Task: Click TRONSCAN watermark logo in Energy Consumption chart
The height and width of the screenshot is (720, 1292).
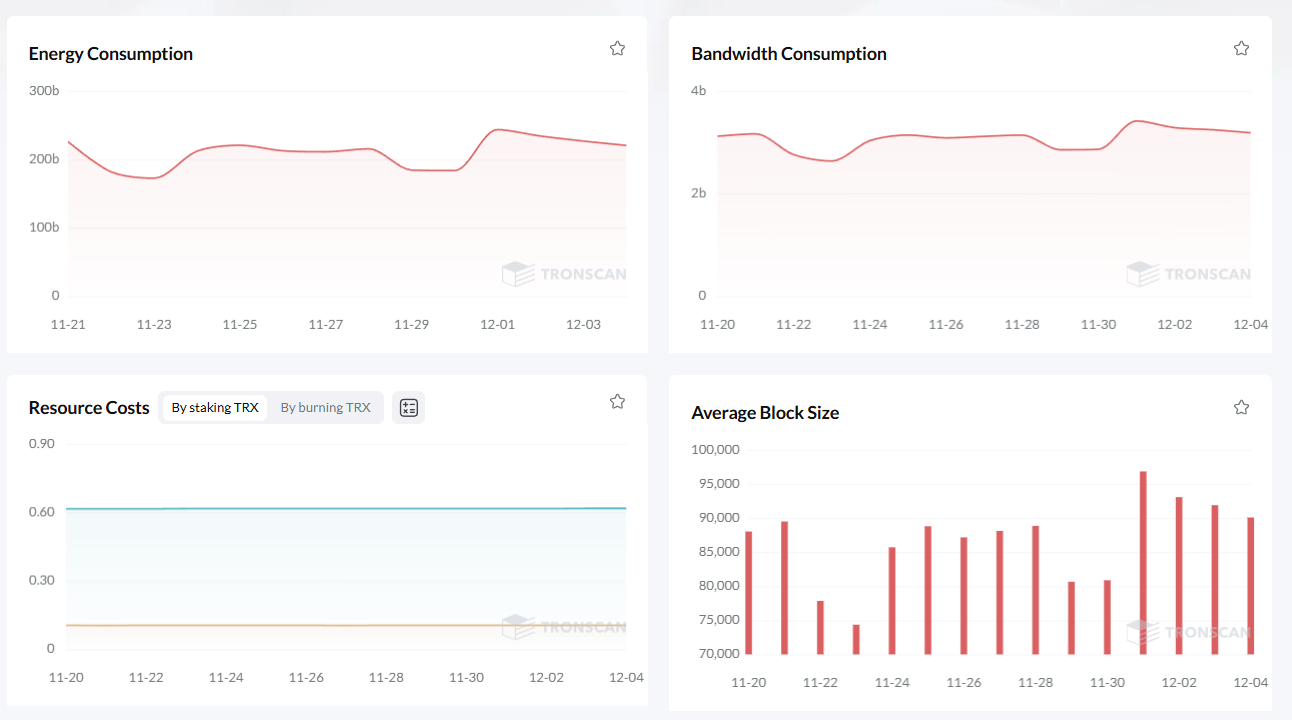Action: tap(564, 274)
